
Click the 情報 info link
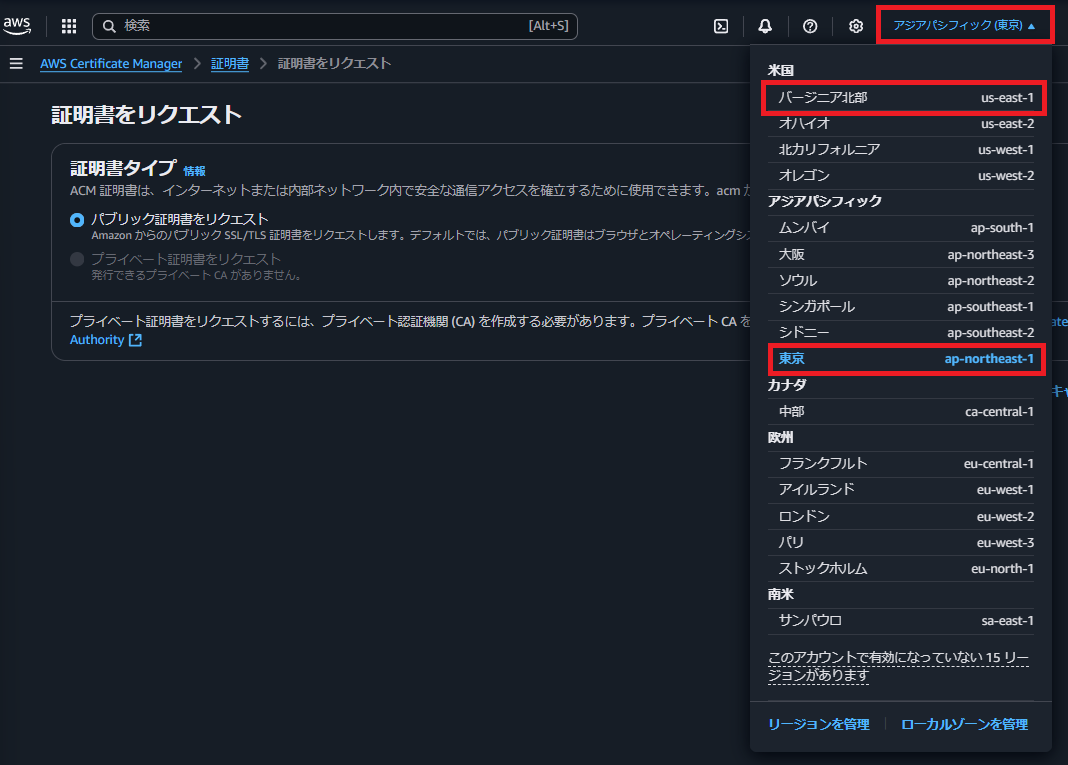coord(194,170)
